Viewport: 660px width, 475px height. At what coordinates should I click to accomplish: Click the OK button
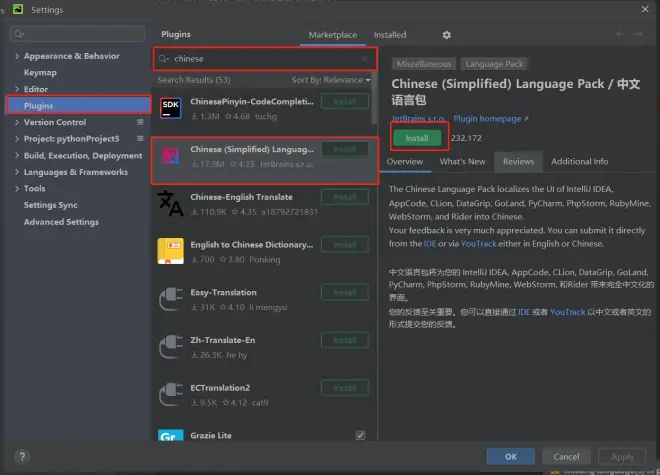pos(511,456)
